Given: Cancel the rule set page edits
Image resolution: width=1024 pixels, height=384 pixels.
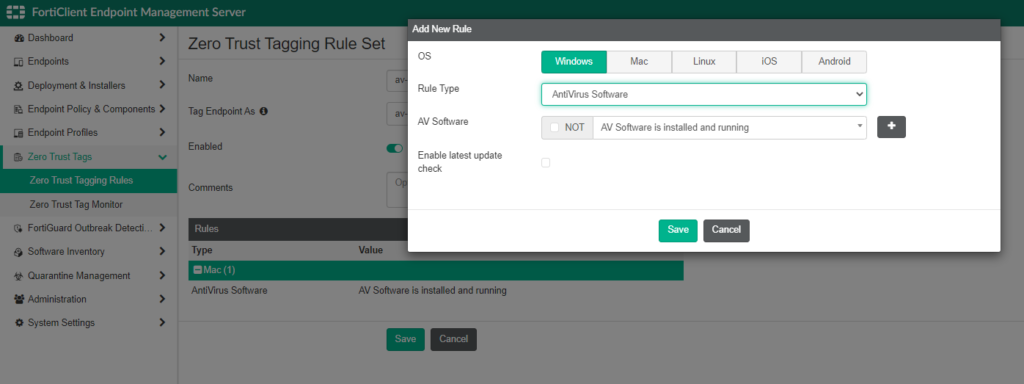Looking at the screenshot, I should pyautogui.click(x=453, y=339).
